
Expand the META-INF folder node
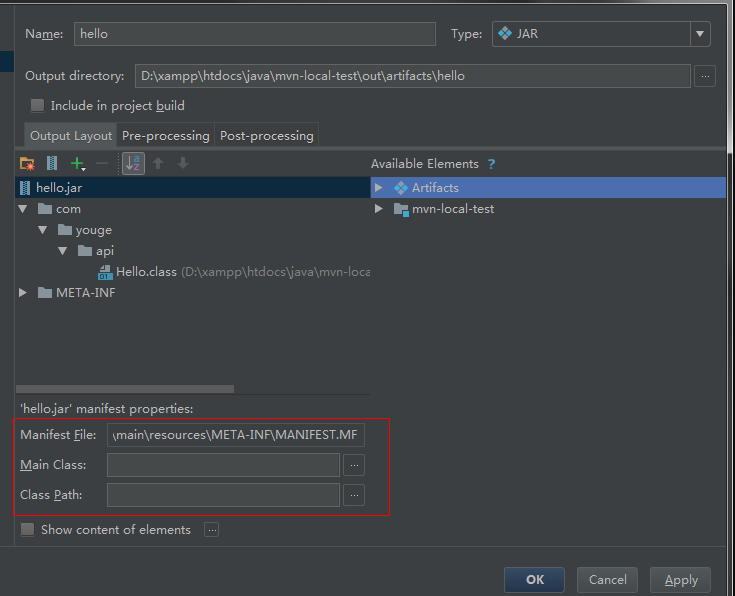pyautogui.click(x=23, y=293)
